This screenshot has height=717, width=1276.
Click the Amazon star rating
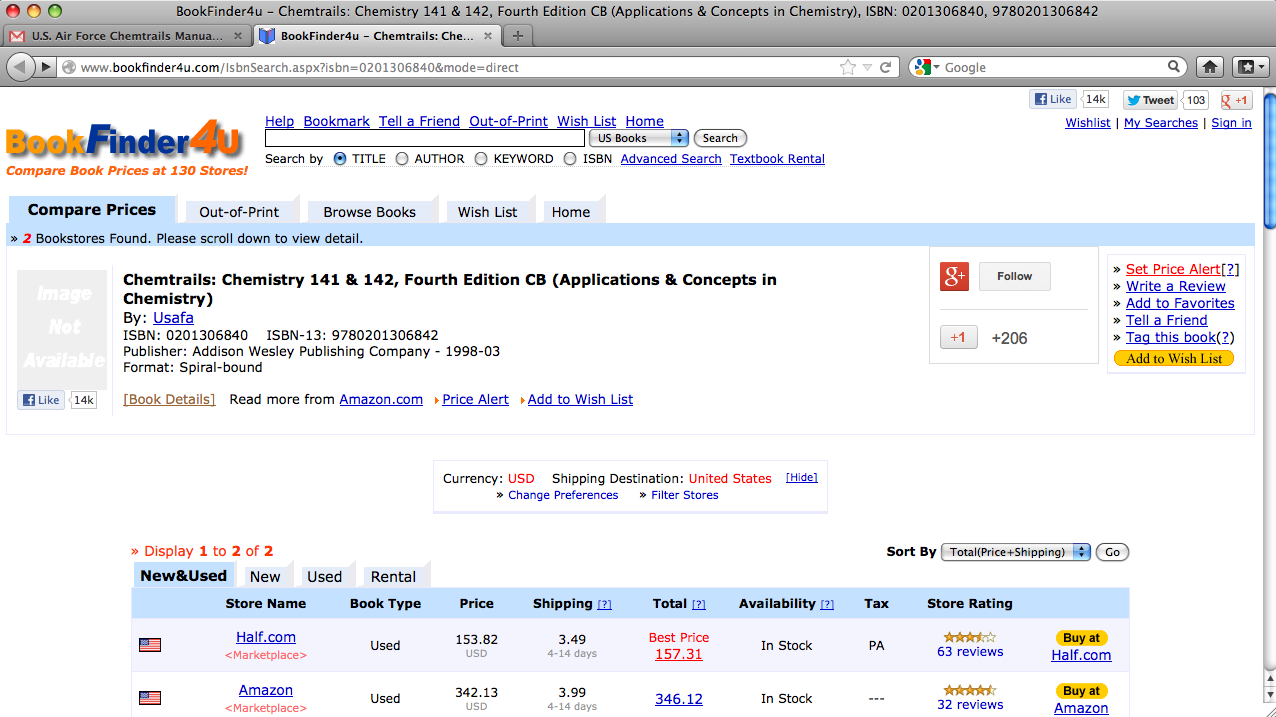pos(970,690)
